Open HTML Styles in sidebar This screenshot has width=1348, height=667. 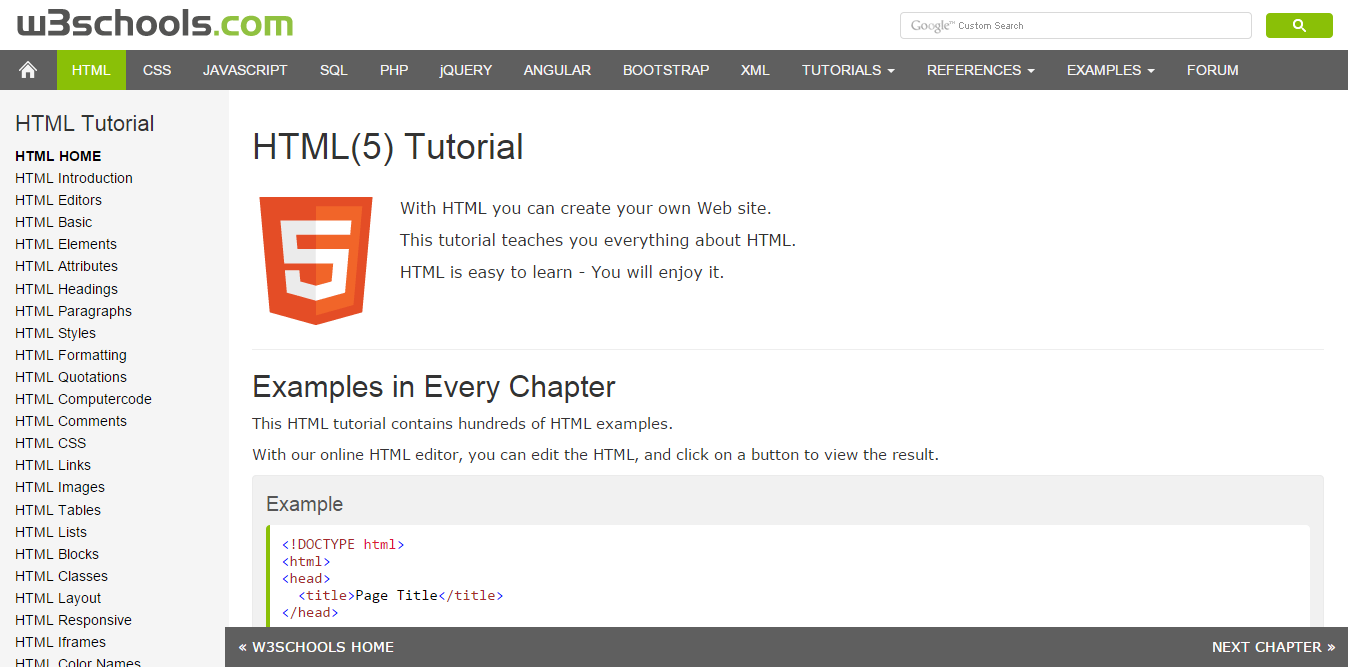click(x=56, y=333)
